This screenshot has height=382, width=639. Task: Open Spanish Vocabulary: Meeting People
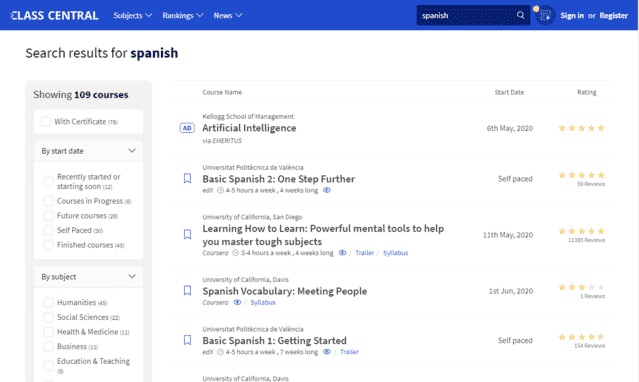pyautogui.click(x=284, y=291)
